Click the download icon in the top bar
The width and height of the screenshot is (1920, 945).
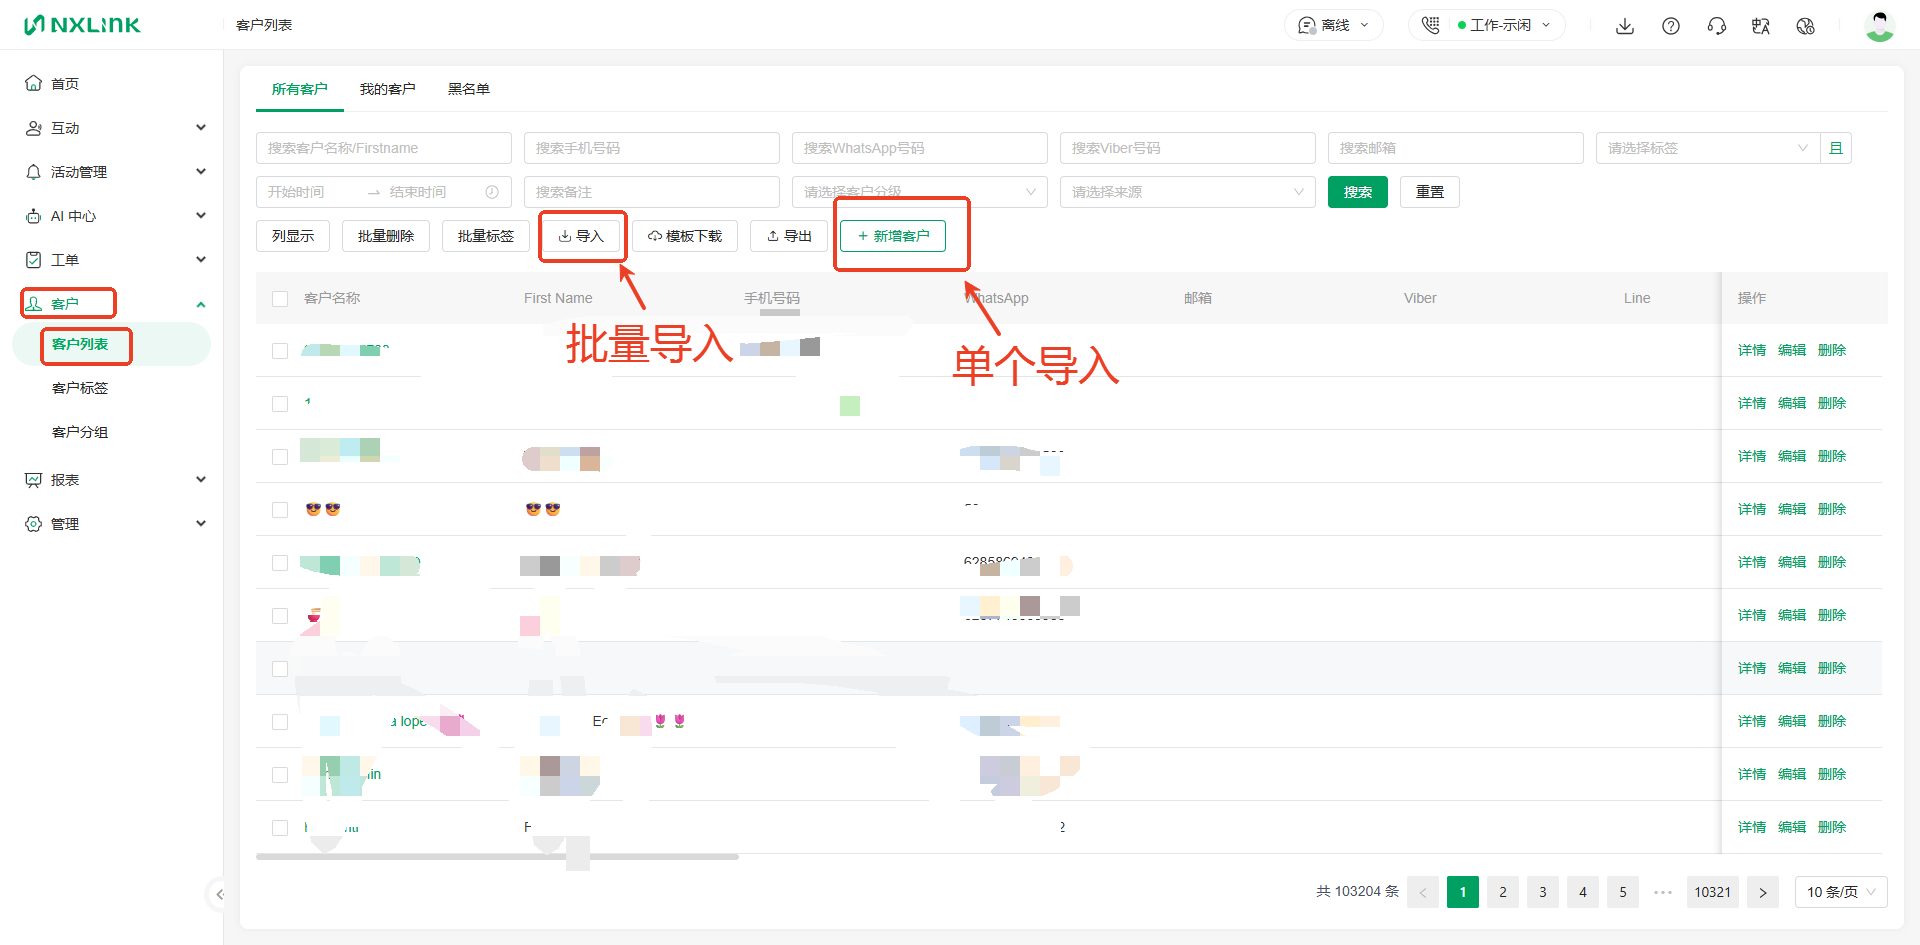pos(1624,25)
